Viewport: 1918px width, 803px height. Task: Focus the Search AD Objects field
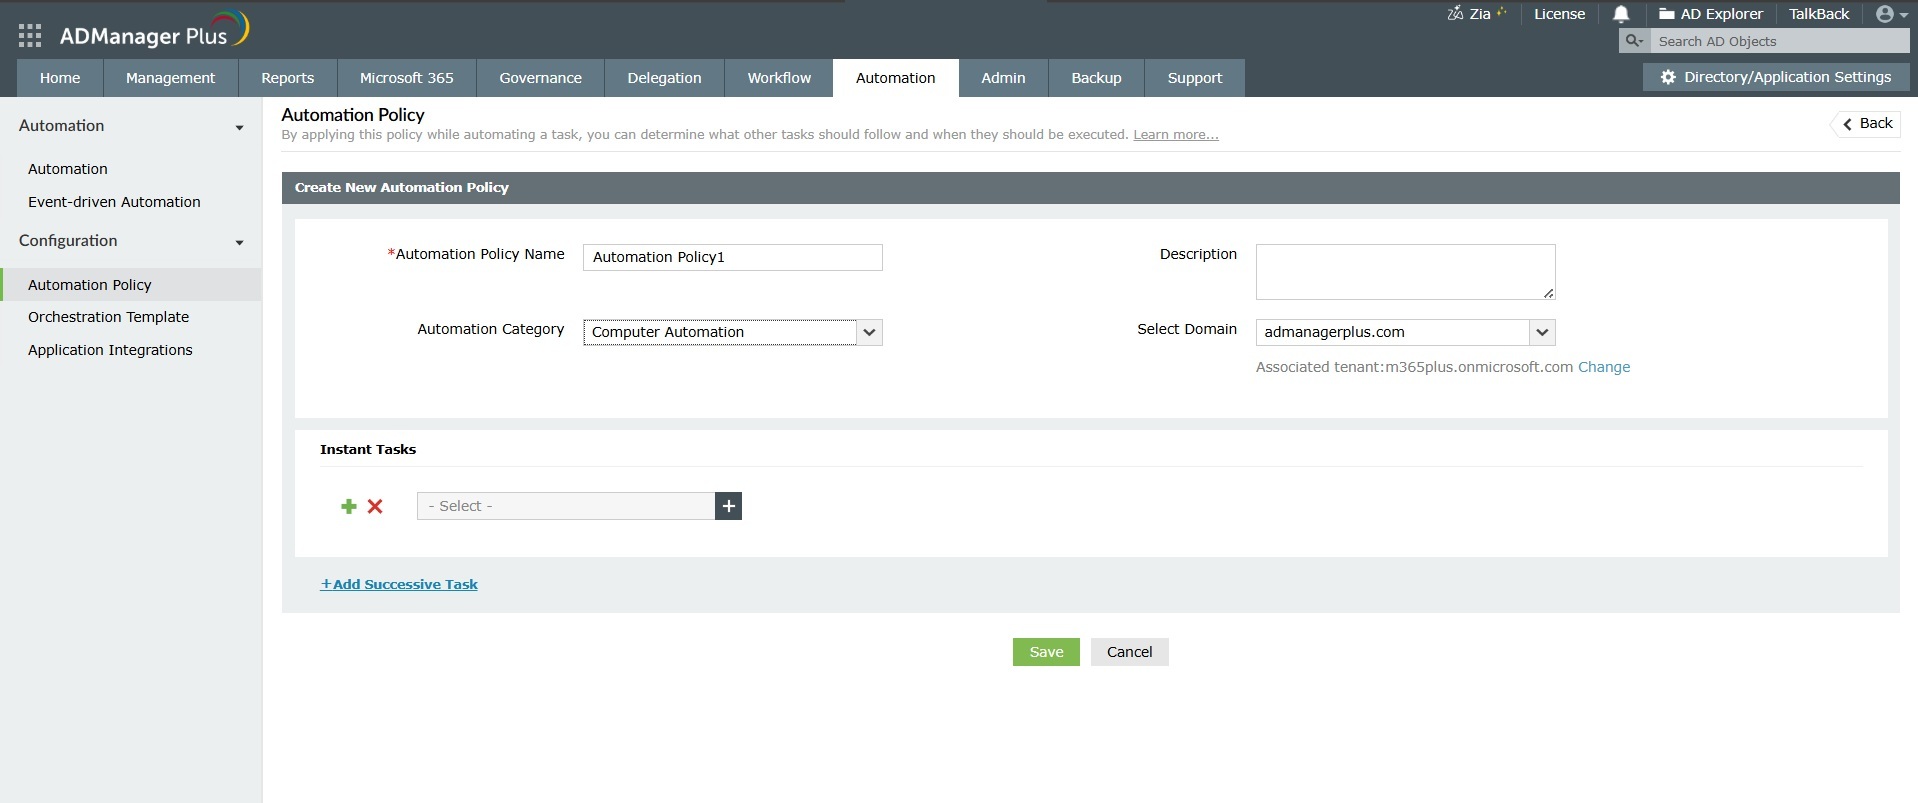(1779, 41)
